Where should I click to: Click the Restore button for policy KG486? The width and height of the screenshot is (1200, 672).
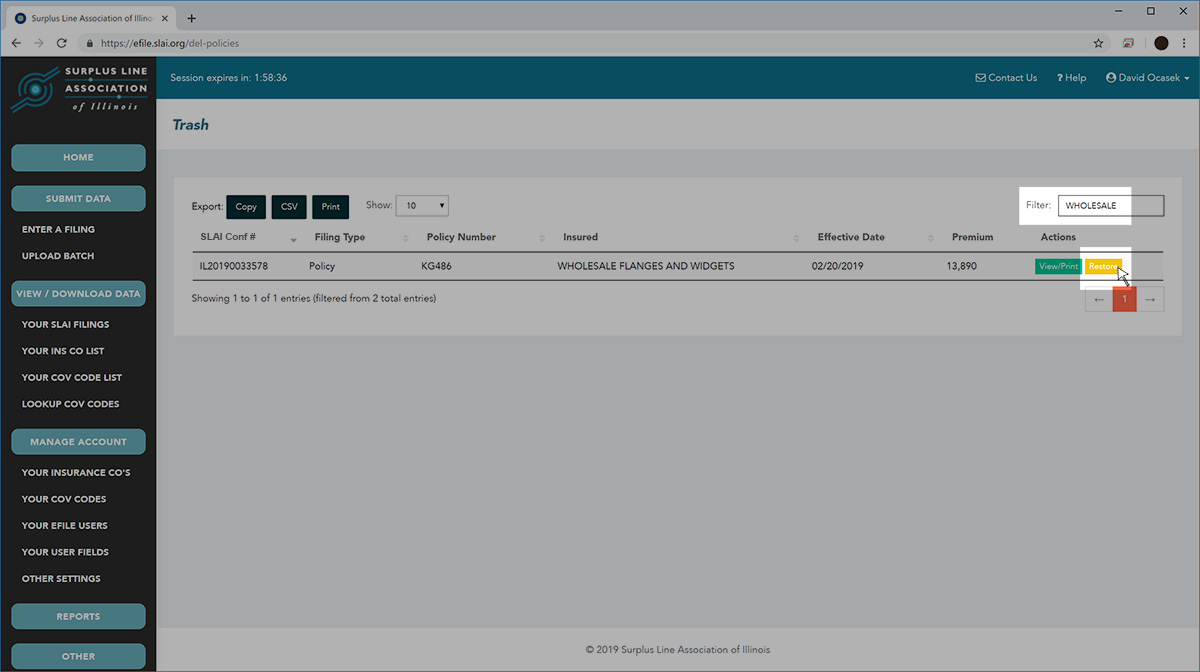(x=1103, y=266)
